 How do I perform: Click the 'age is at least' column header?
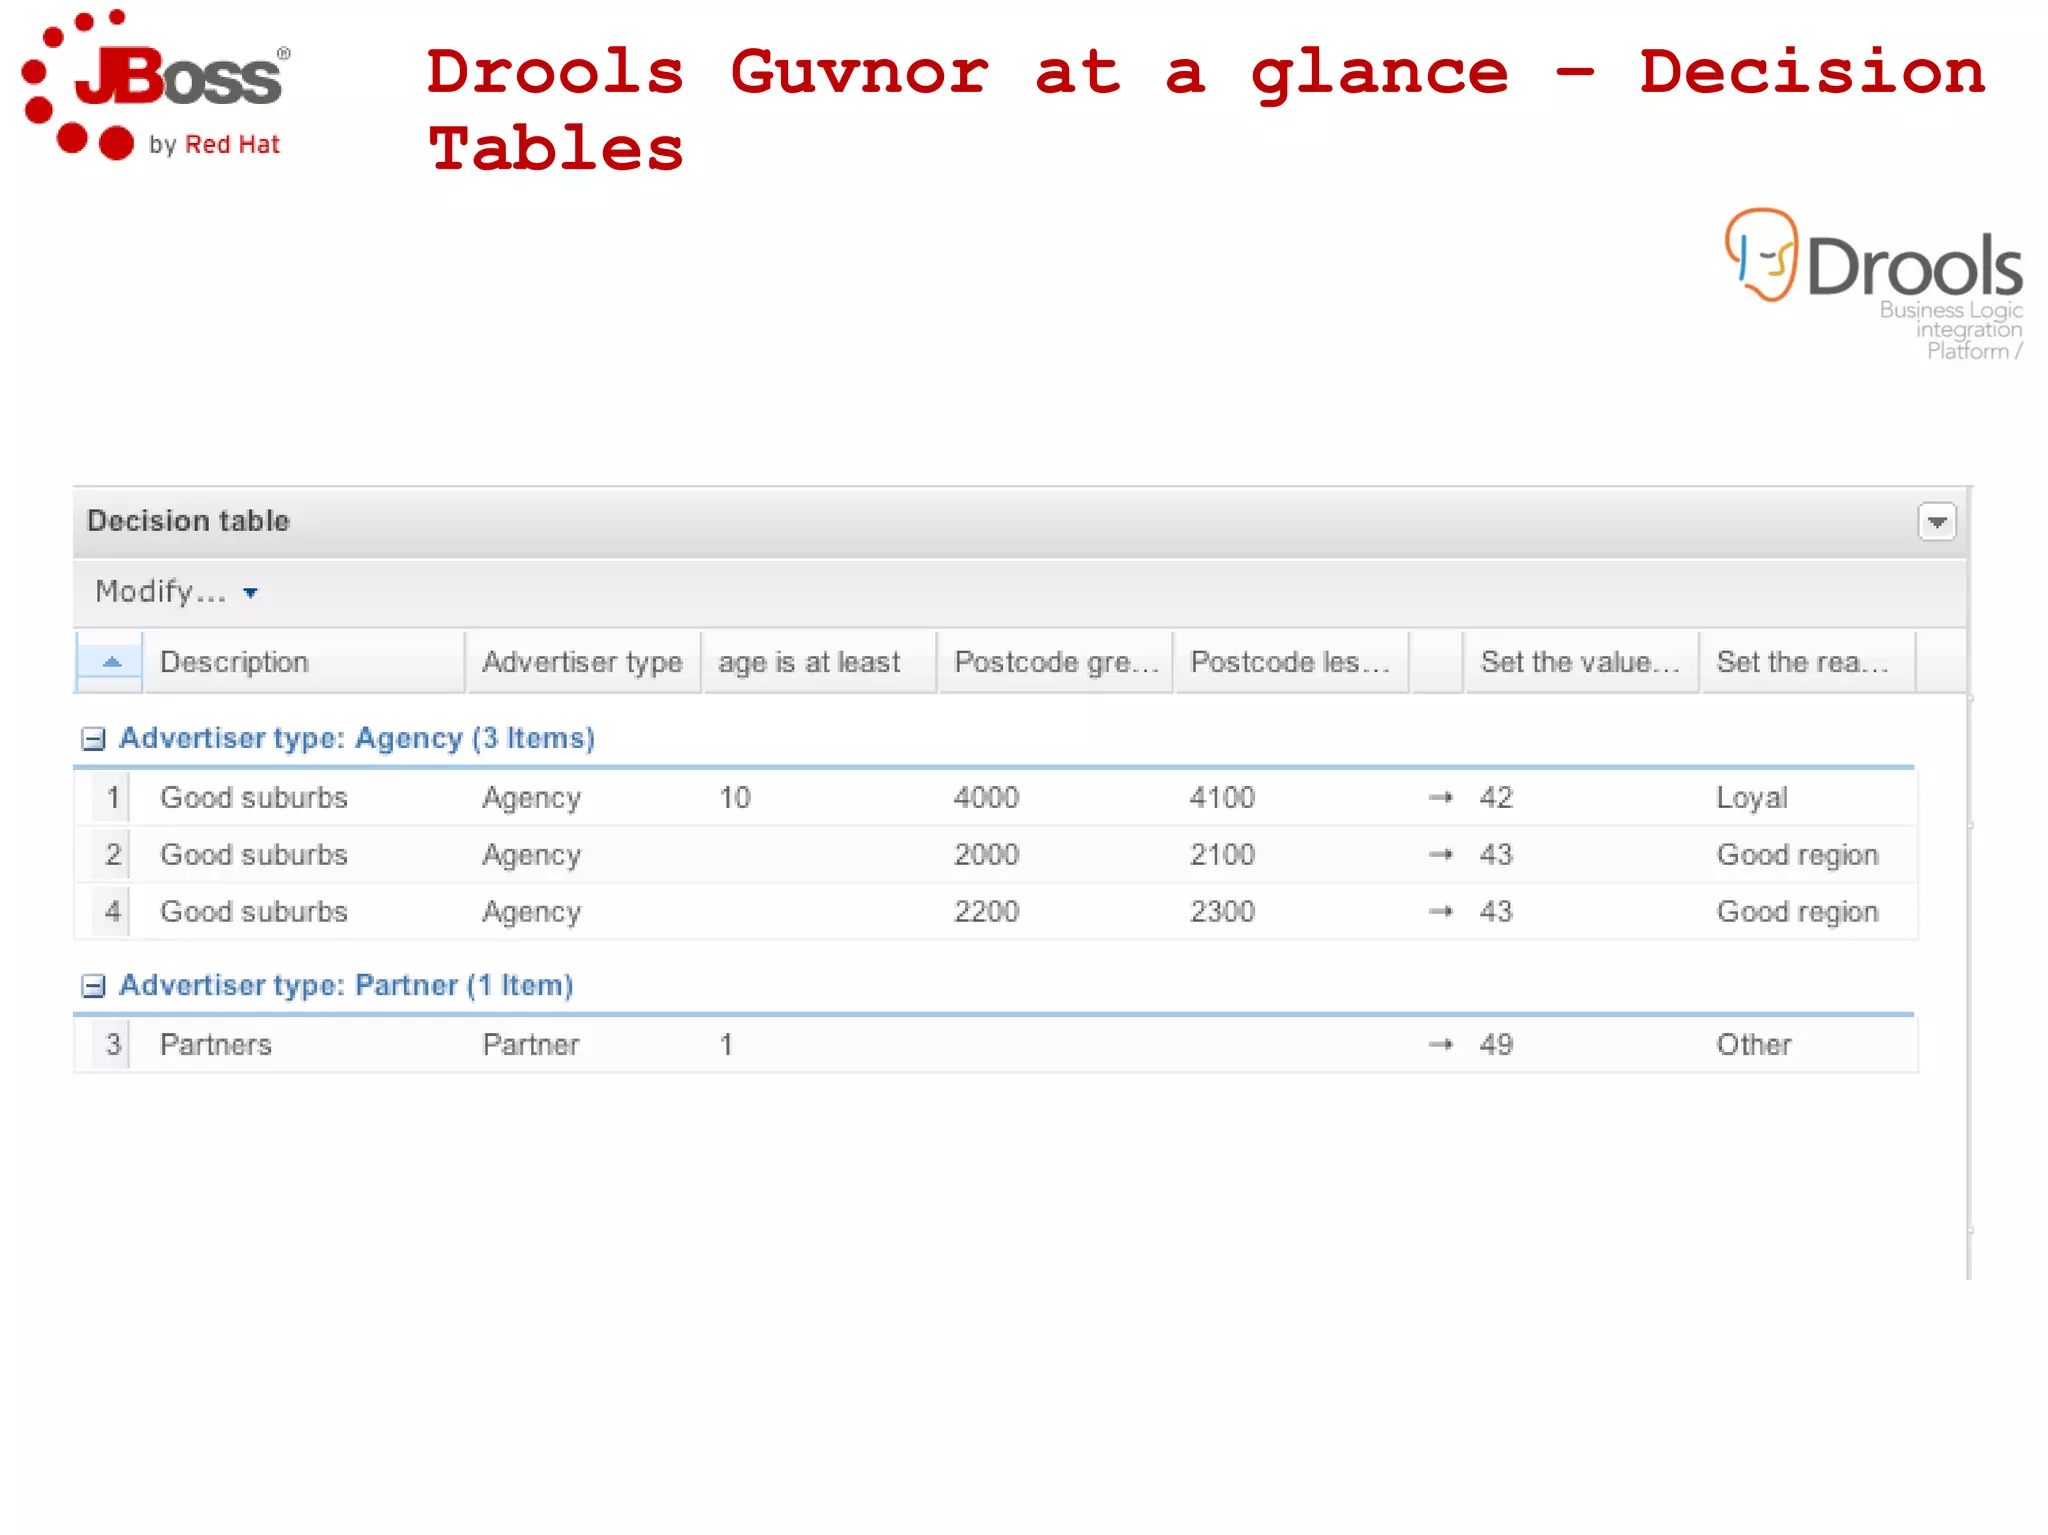coord(809,662)
